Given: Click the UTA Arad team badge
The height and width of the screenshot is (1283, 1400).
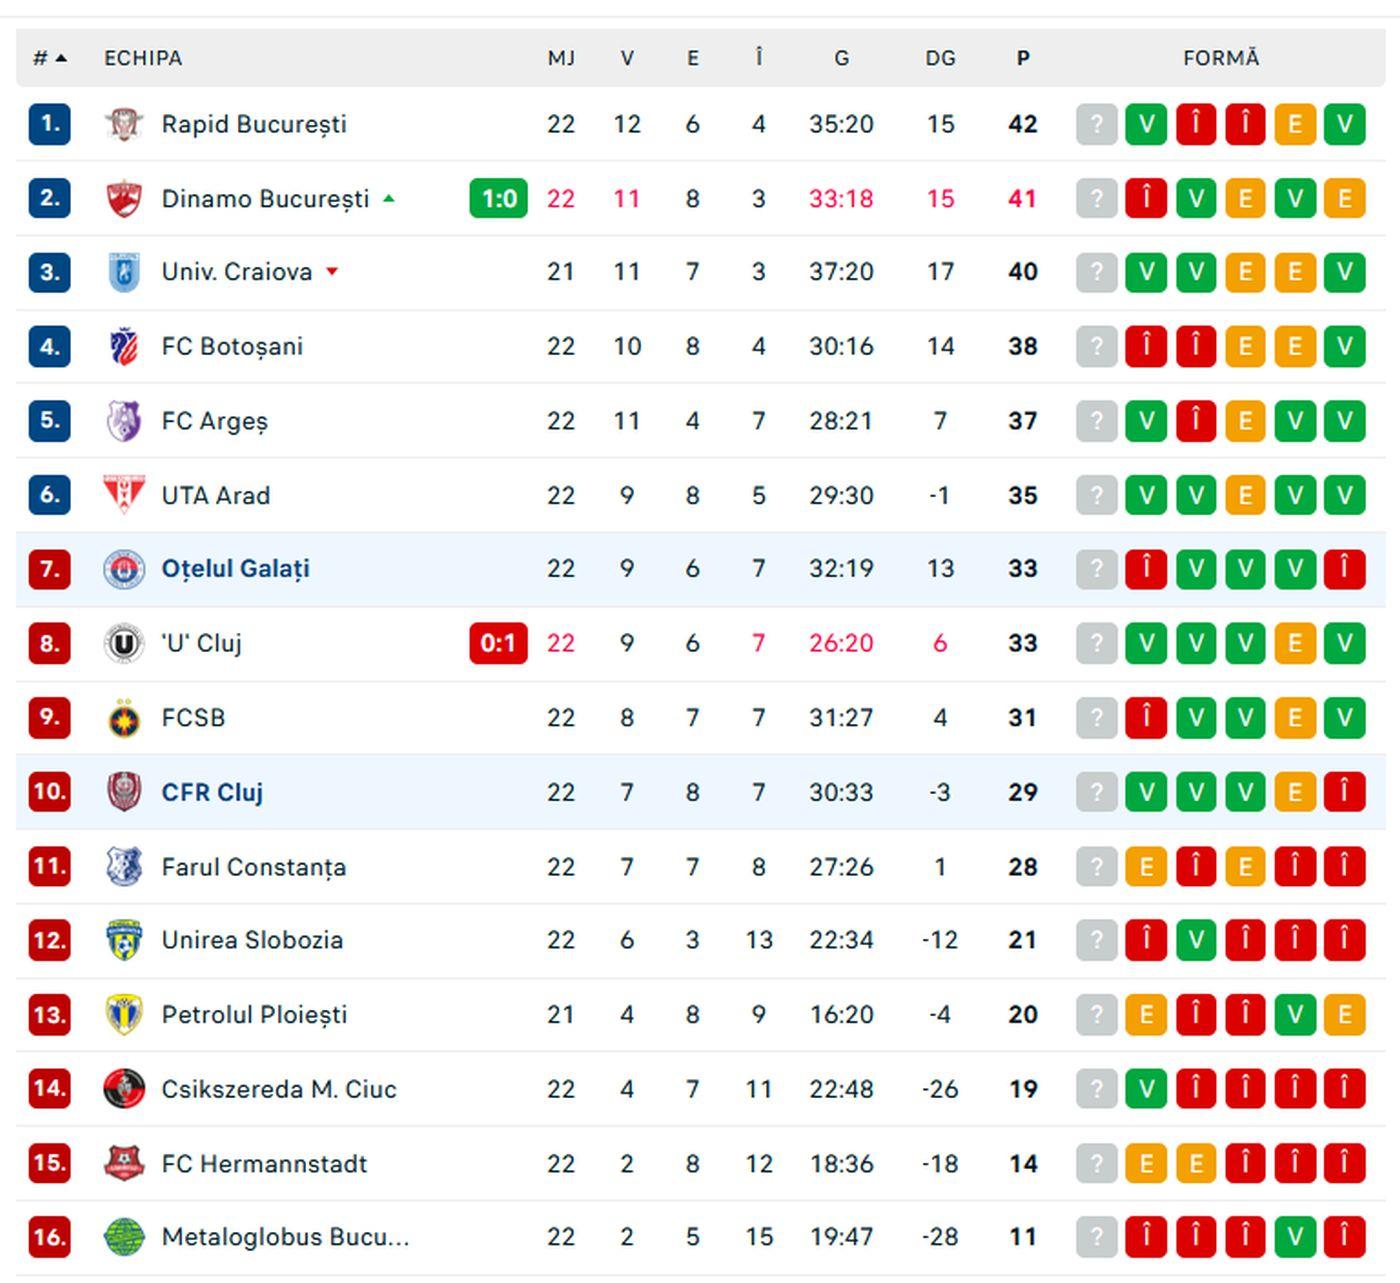Looking at the screenshot, I should pyautogui.click(x=124, y=495).
